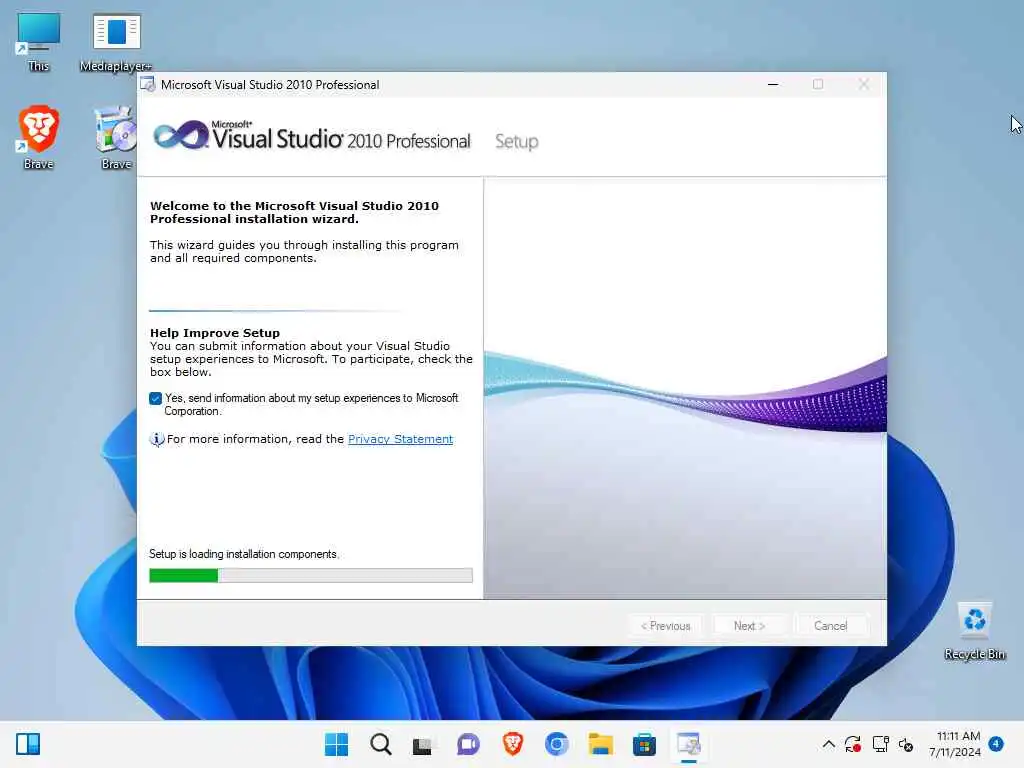
Task: Click the Previous button
Action: [665, 626]
